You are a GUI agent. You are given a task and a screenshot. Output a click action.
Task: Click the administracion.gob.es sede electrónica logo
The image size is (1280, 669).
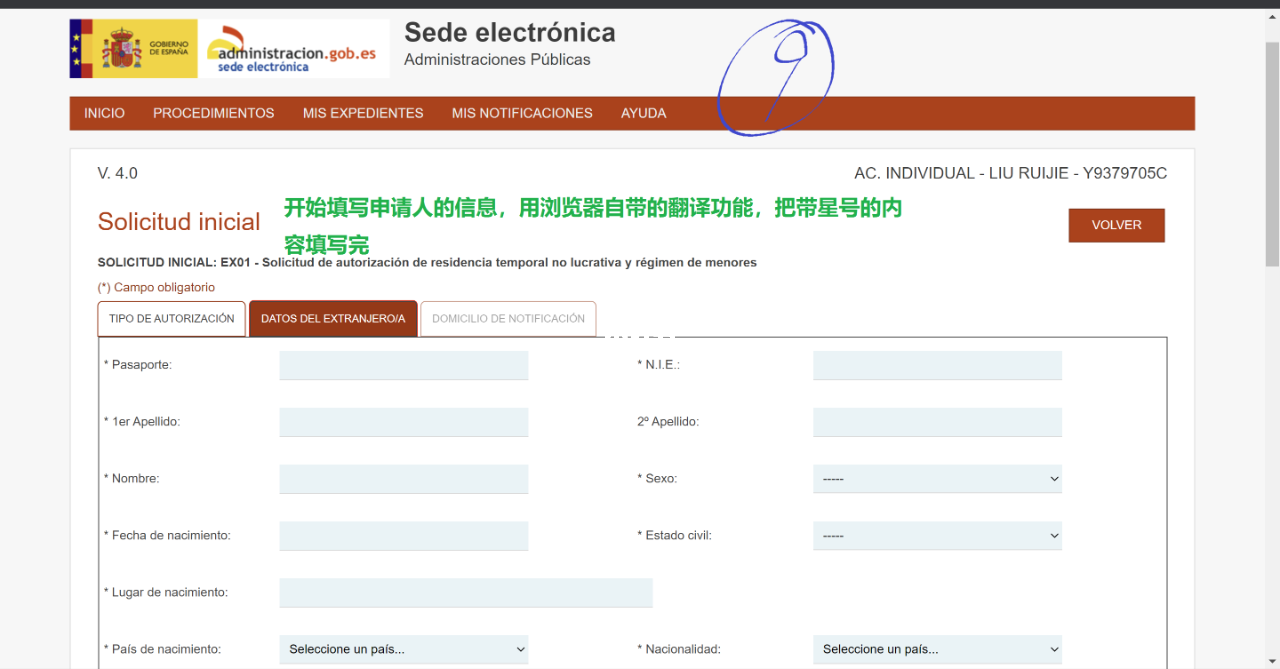pyautogui.click(x=294, y=48)
